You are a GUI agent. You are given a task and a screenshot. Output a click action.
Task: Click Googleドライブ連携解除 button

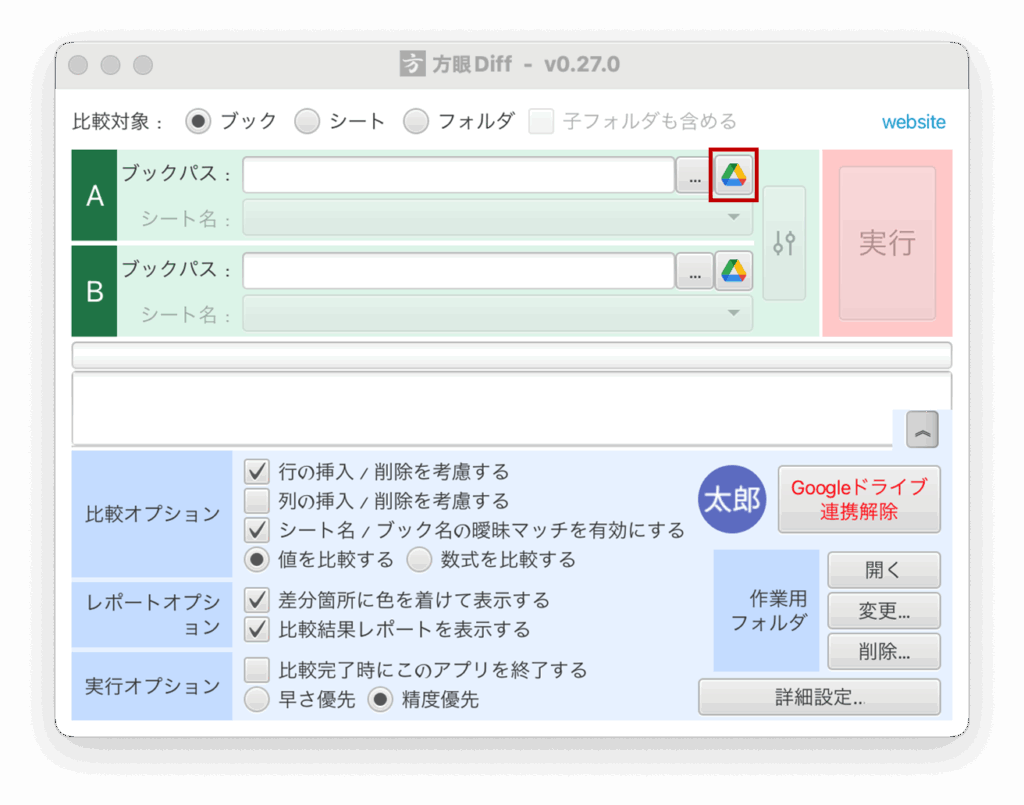pos(859,499)
